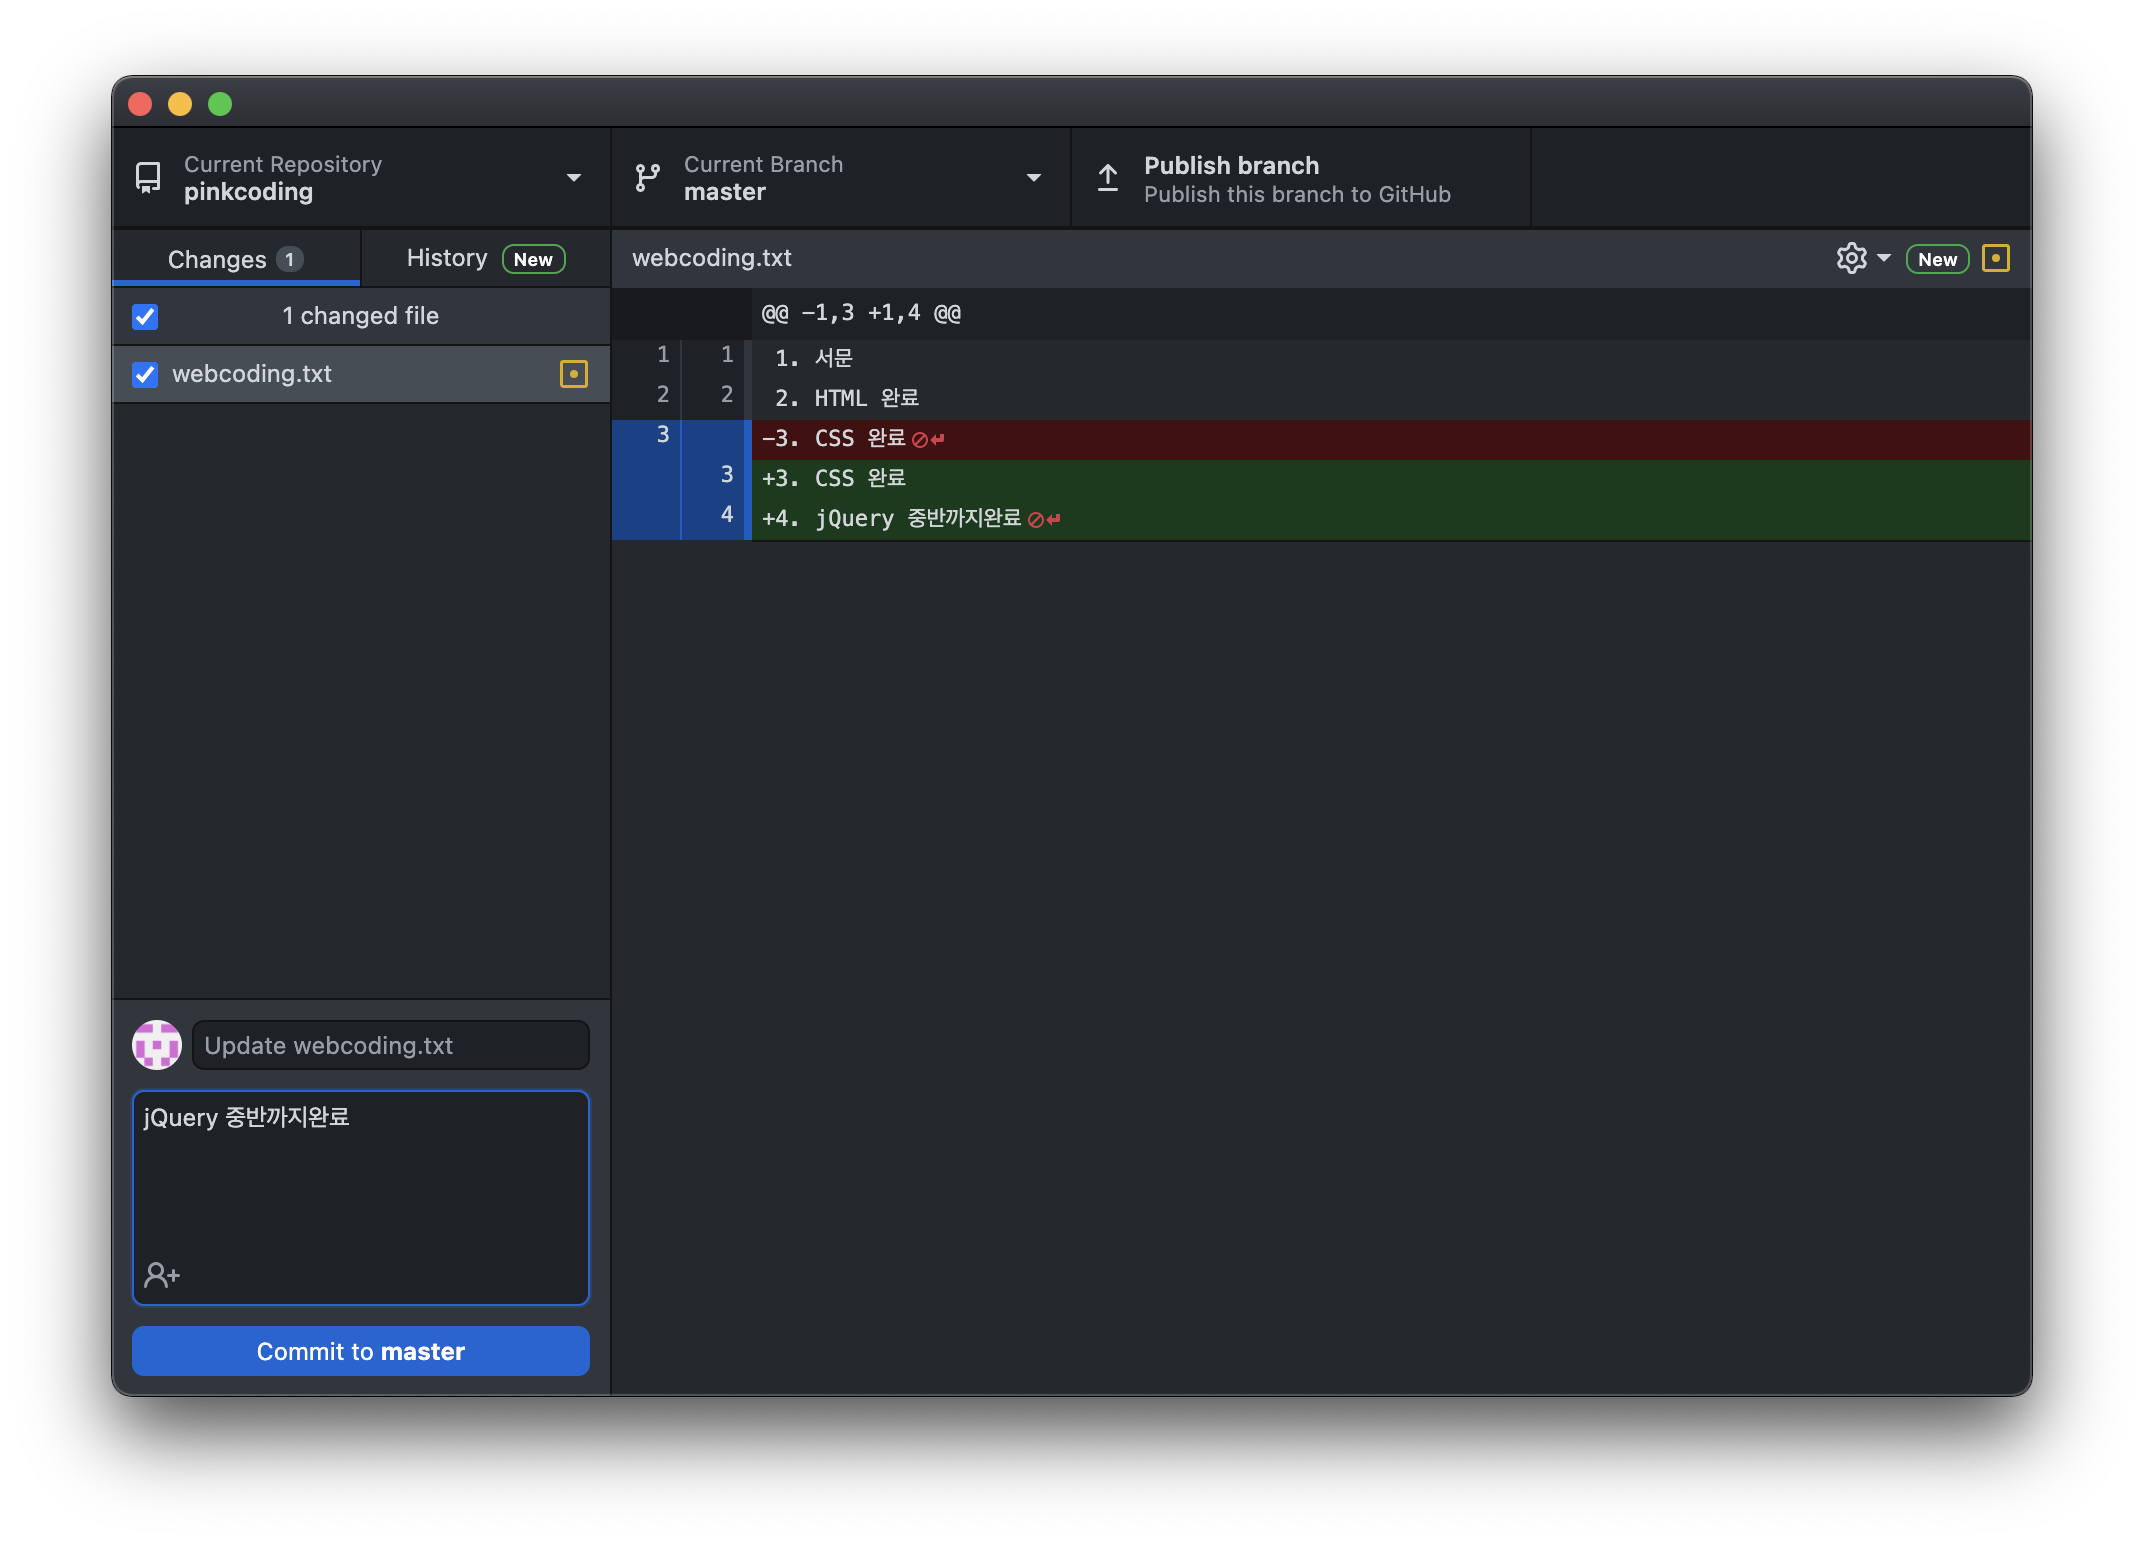Click the commit description text area
The image size is (2144, 1544).
pyautogui.click(x=361, y=1198)
